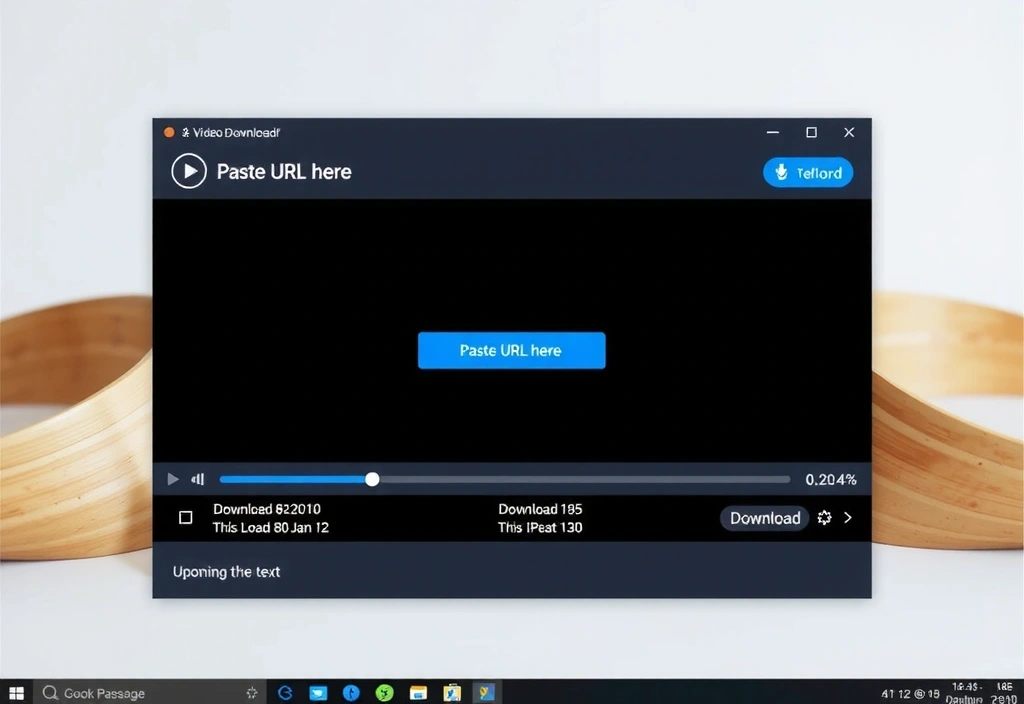Enable the checkbox next to This Load 80 Jan 12
Screen dimensions: 1024x704
click(x=185, y=517)
